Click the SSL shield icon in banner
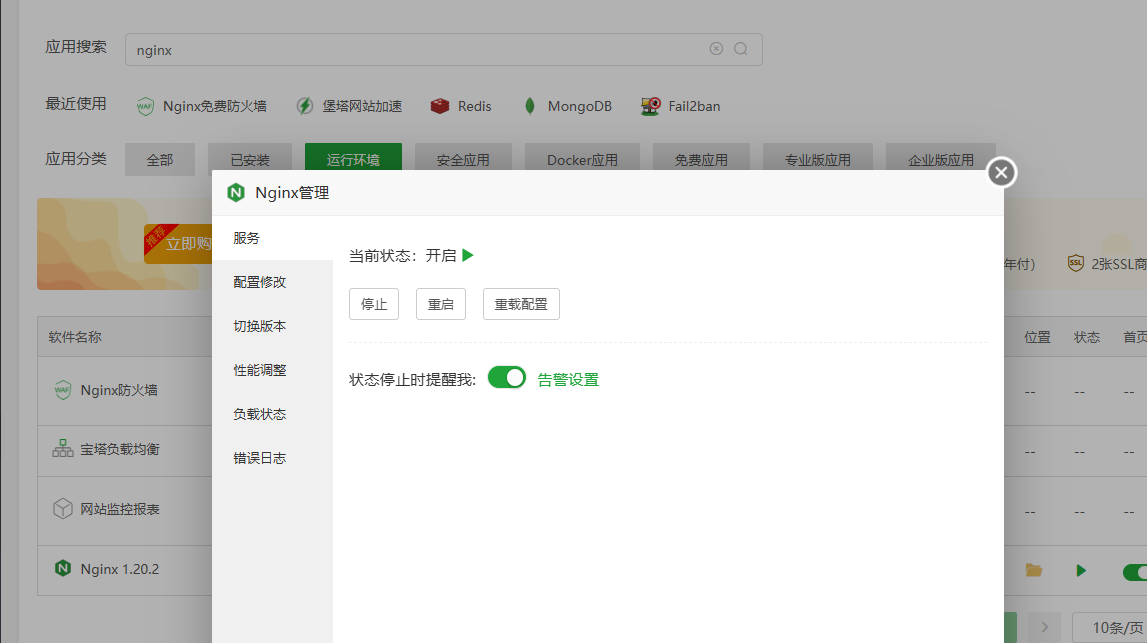The height and width of the screenshot is (643, 1147). click(x=1075, y=263)
